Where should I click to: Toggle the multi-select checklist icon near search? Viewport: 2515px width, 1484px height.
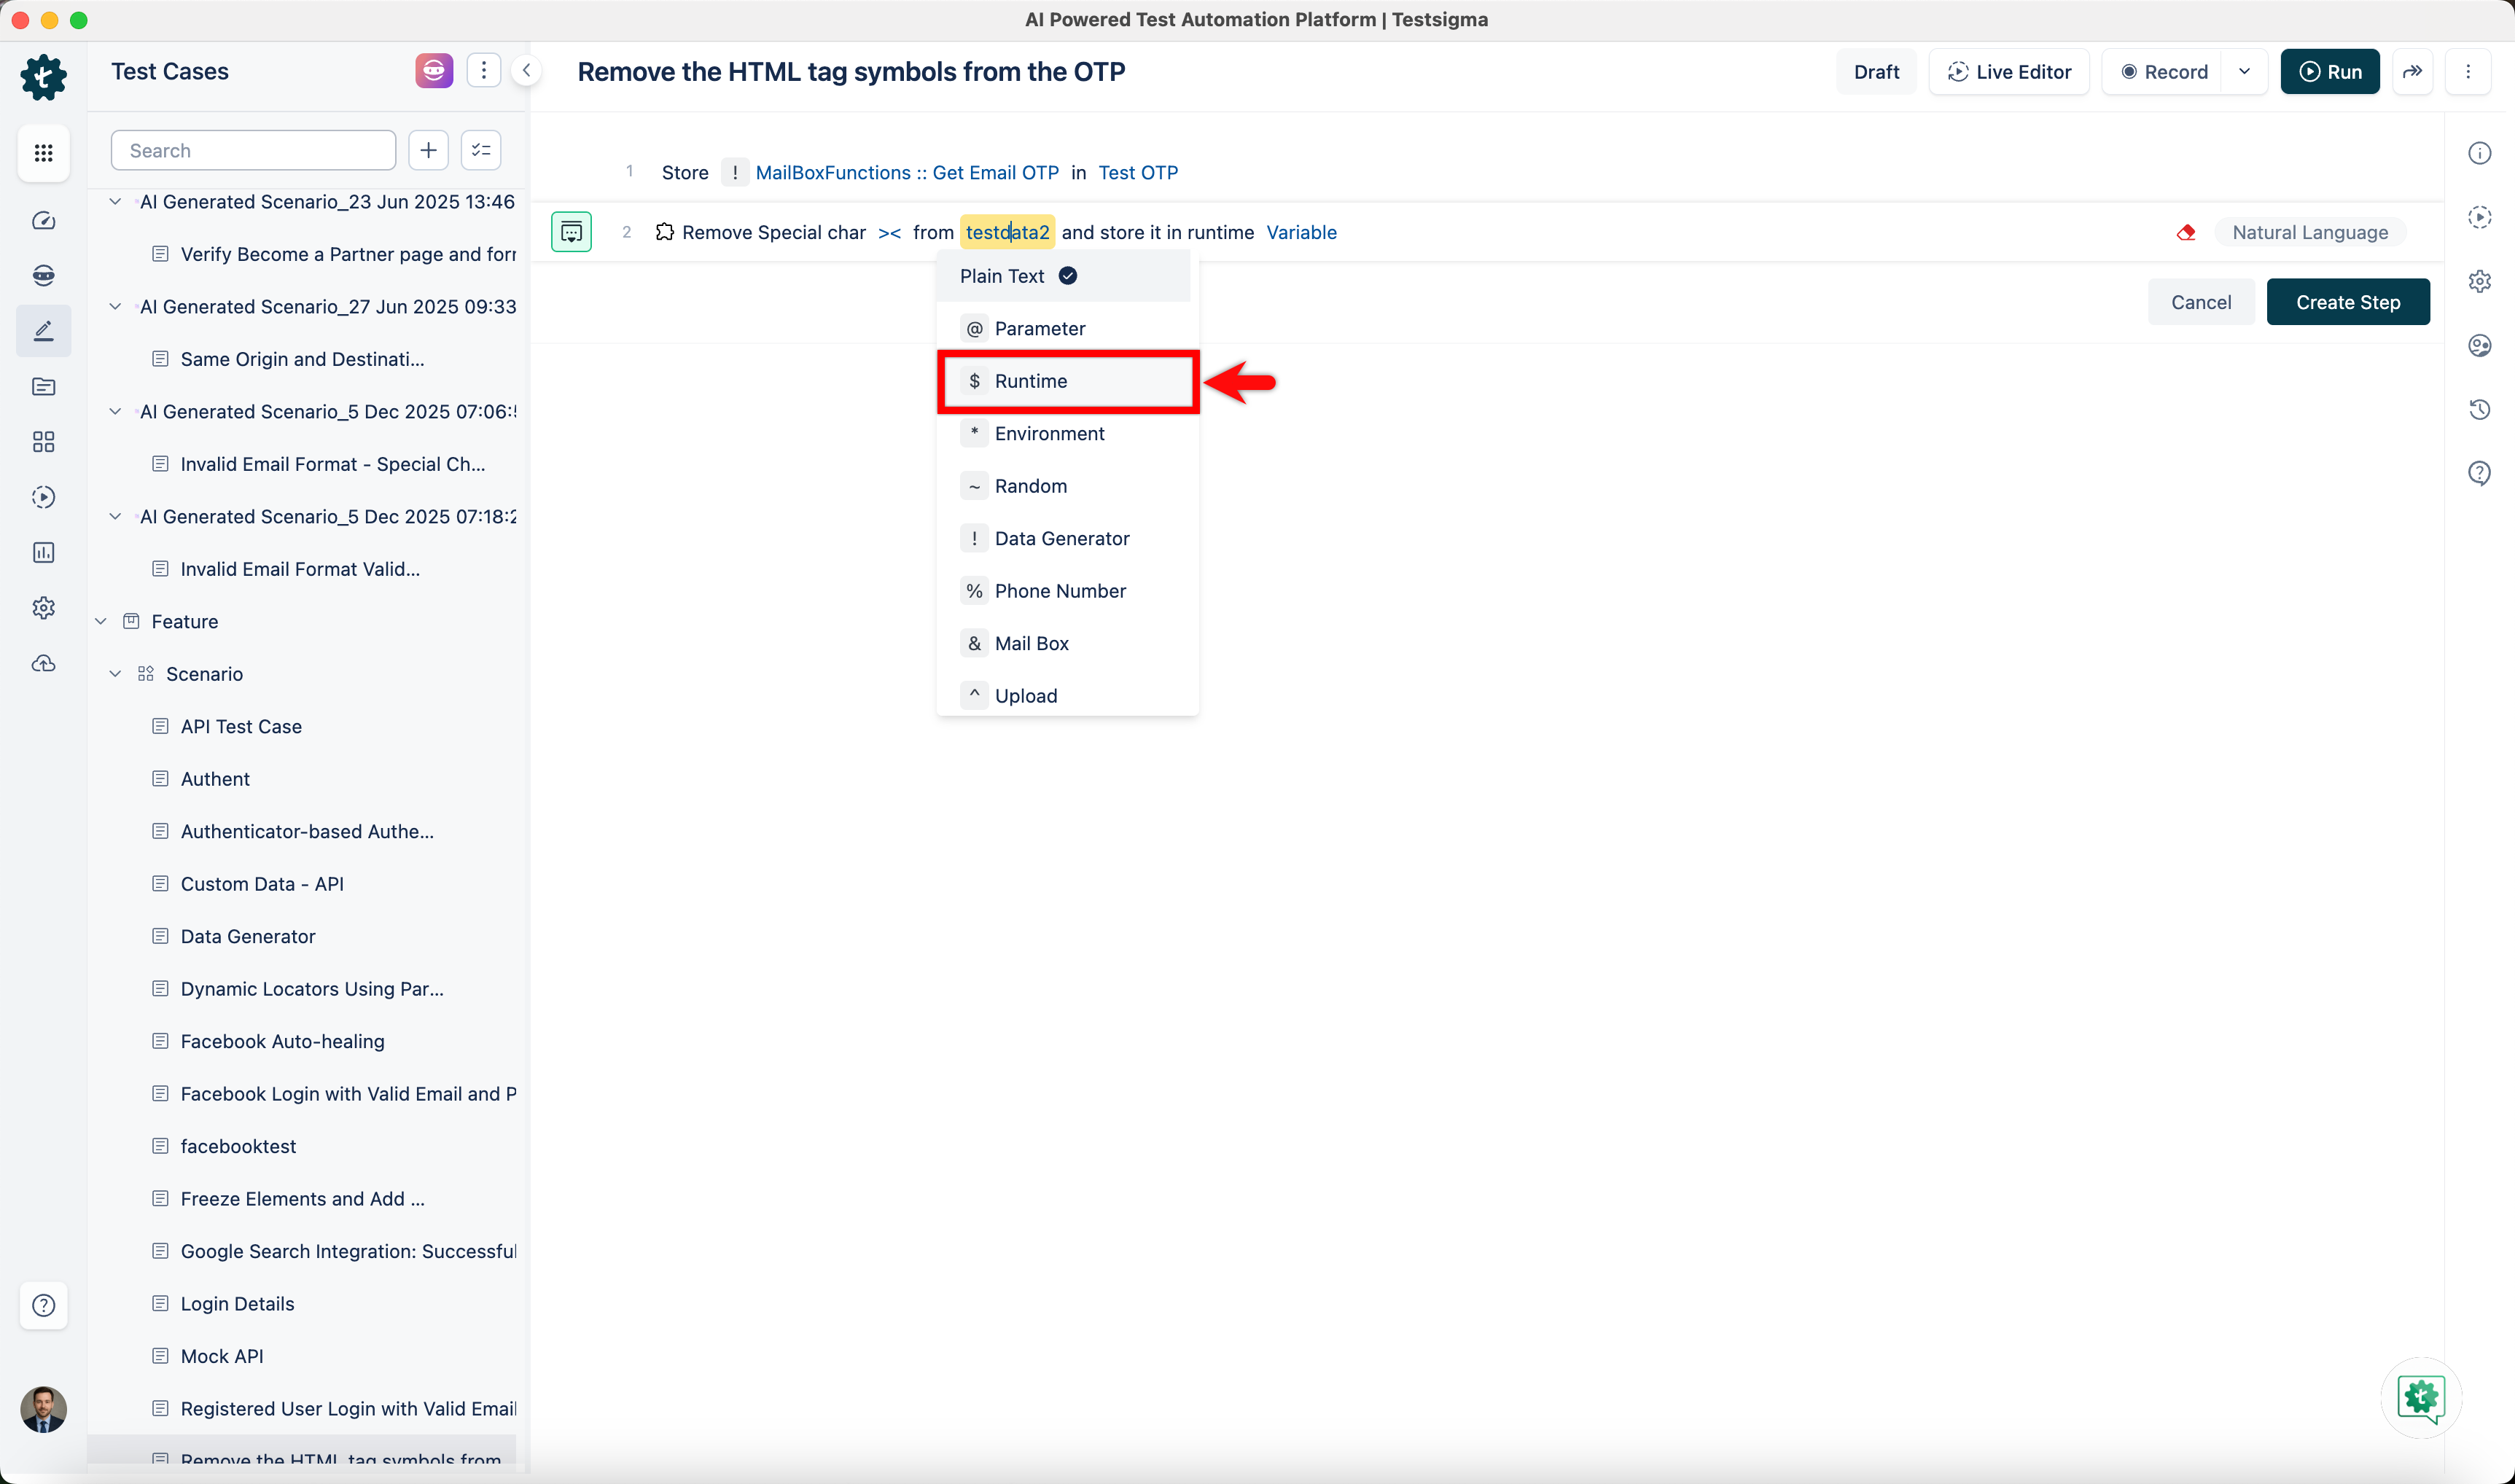481,150
